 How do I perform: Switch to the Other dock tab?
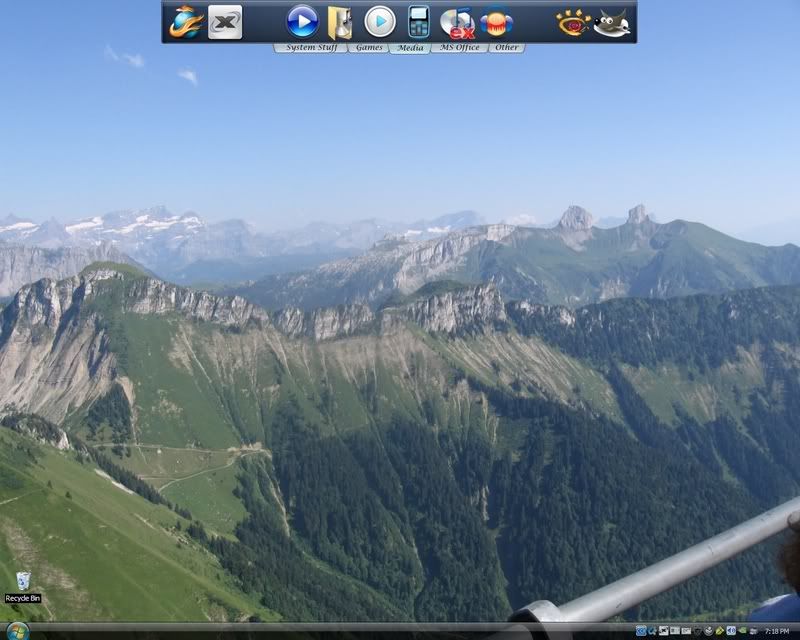pos(507,48)
